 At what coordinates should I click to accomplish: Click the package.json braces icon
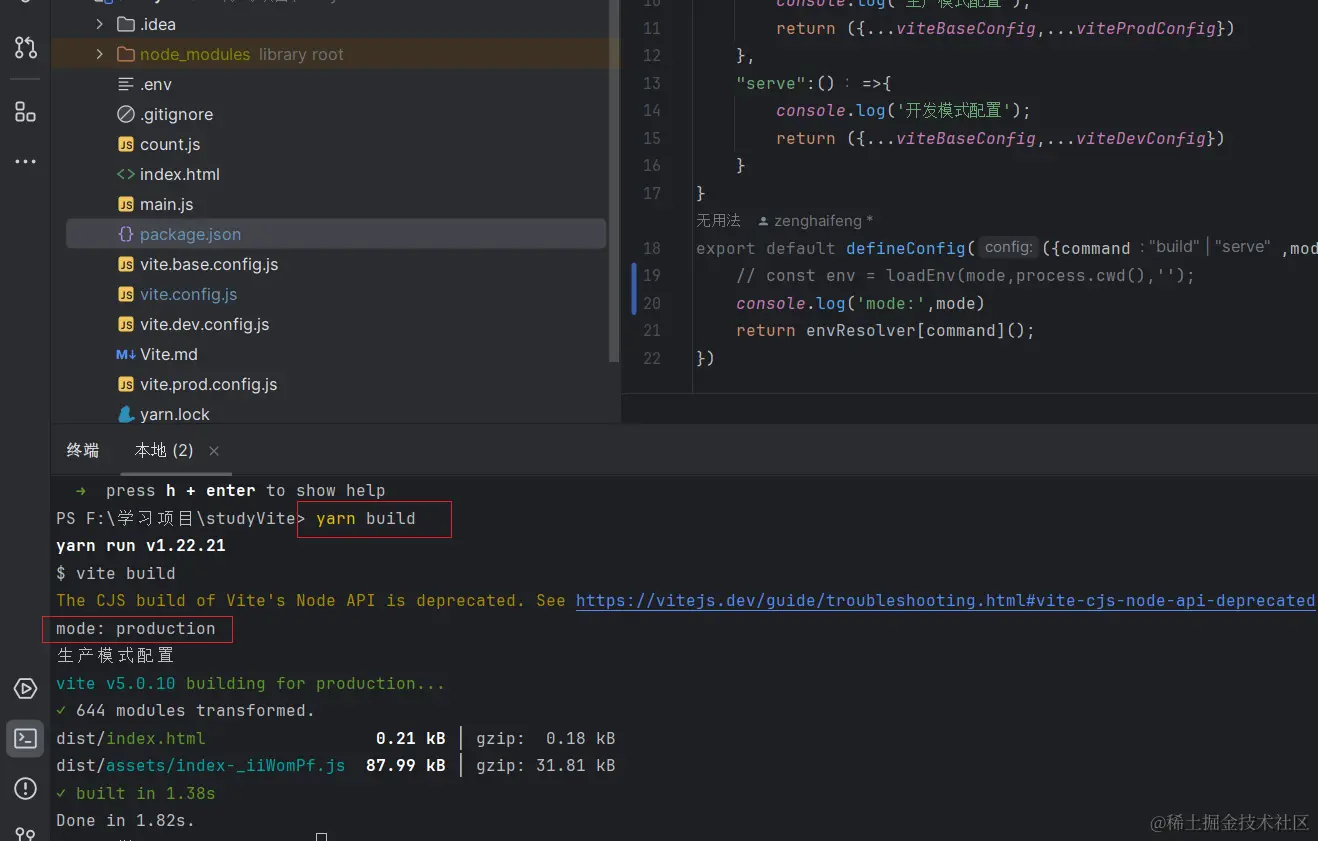point(126,234)
